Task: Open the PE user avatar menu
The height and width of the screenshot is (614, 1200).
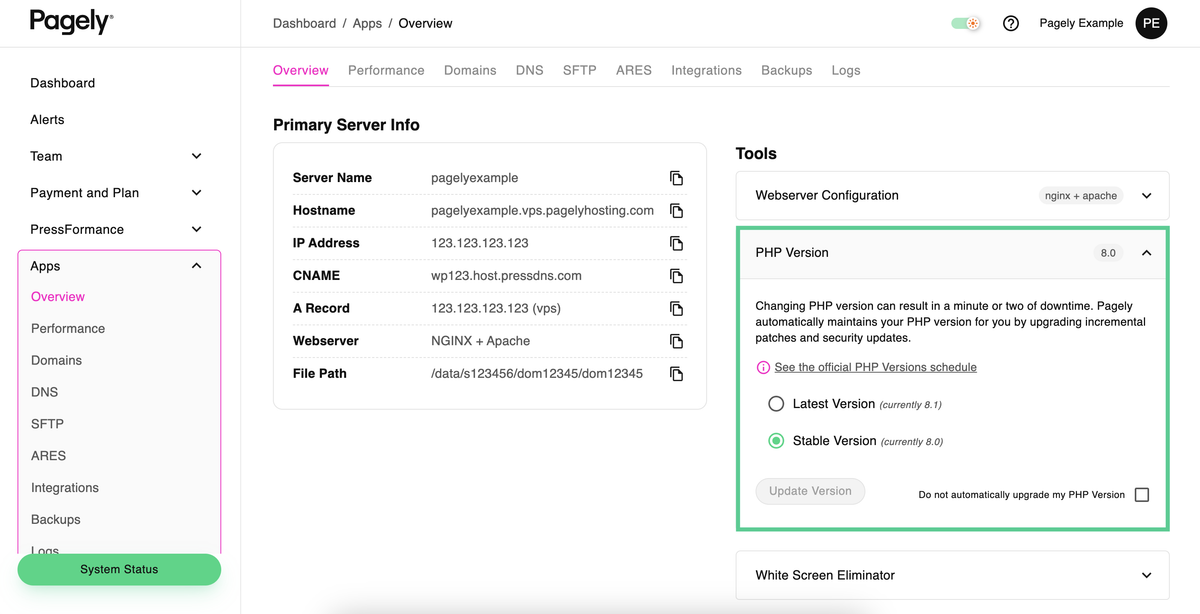Action: (x=1151, y=23)
